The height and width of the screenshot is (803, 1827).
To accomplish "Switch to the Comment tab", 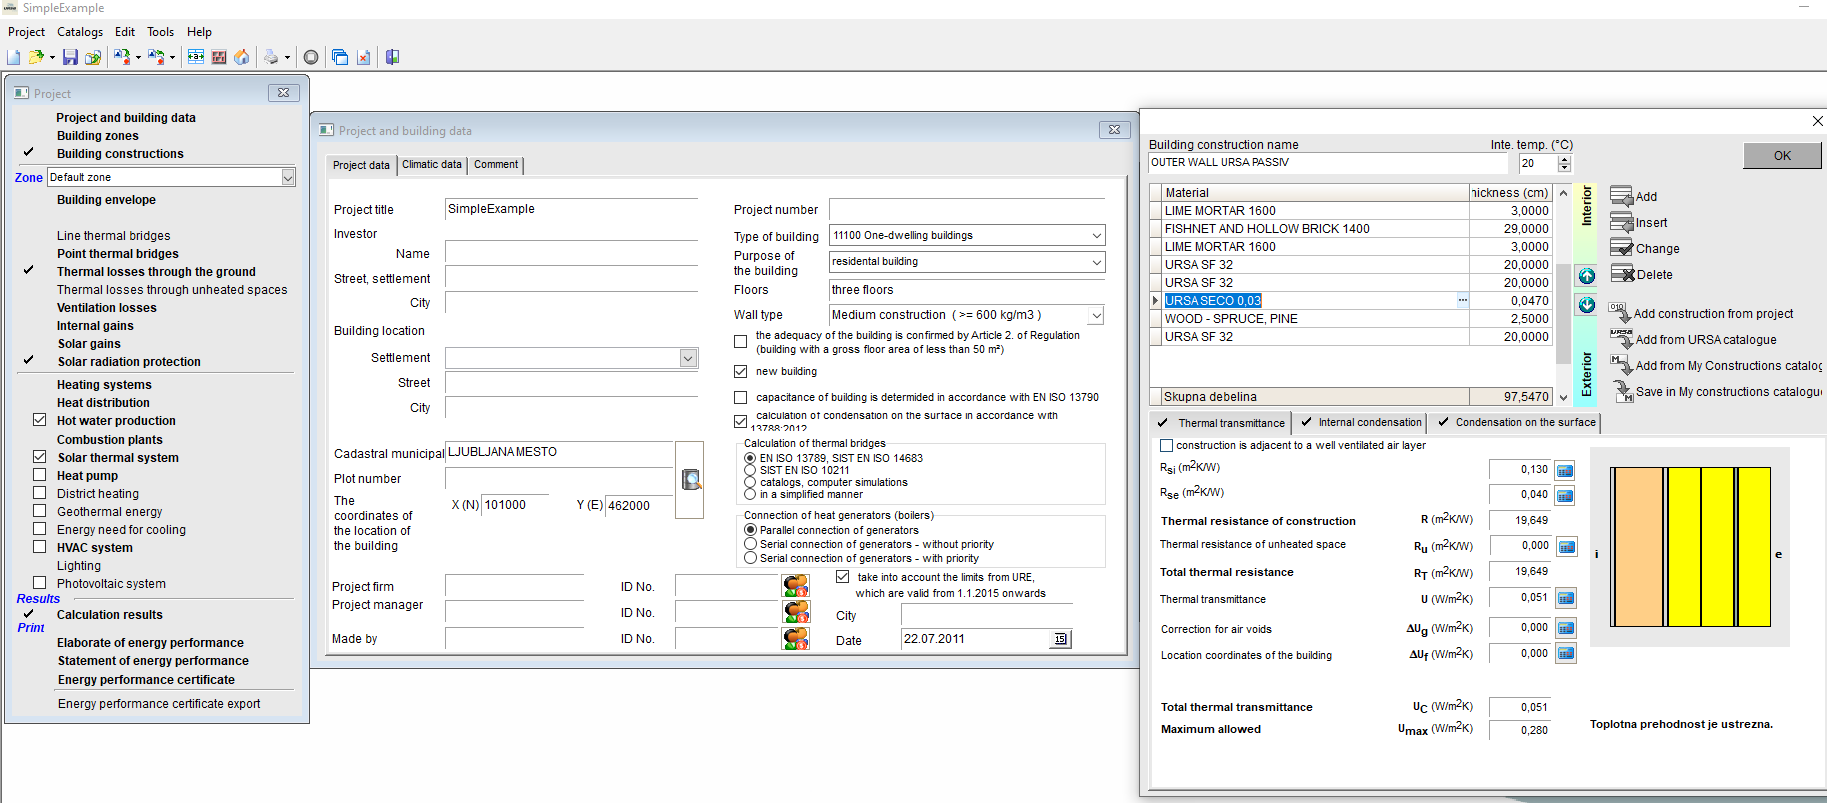I will [496, 164].
